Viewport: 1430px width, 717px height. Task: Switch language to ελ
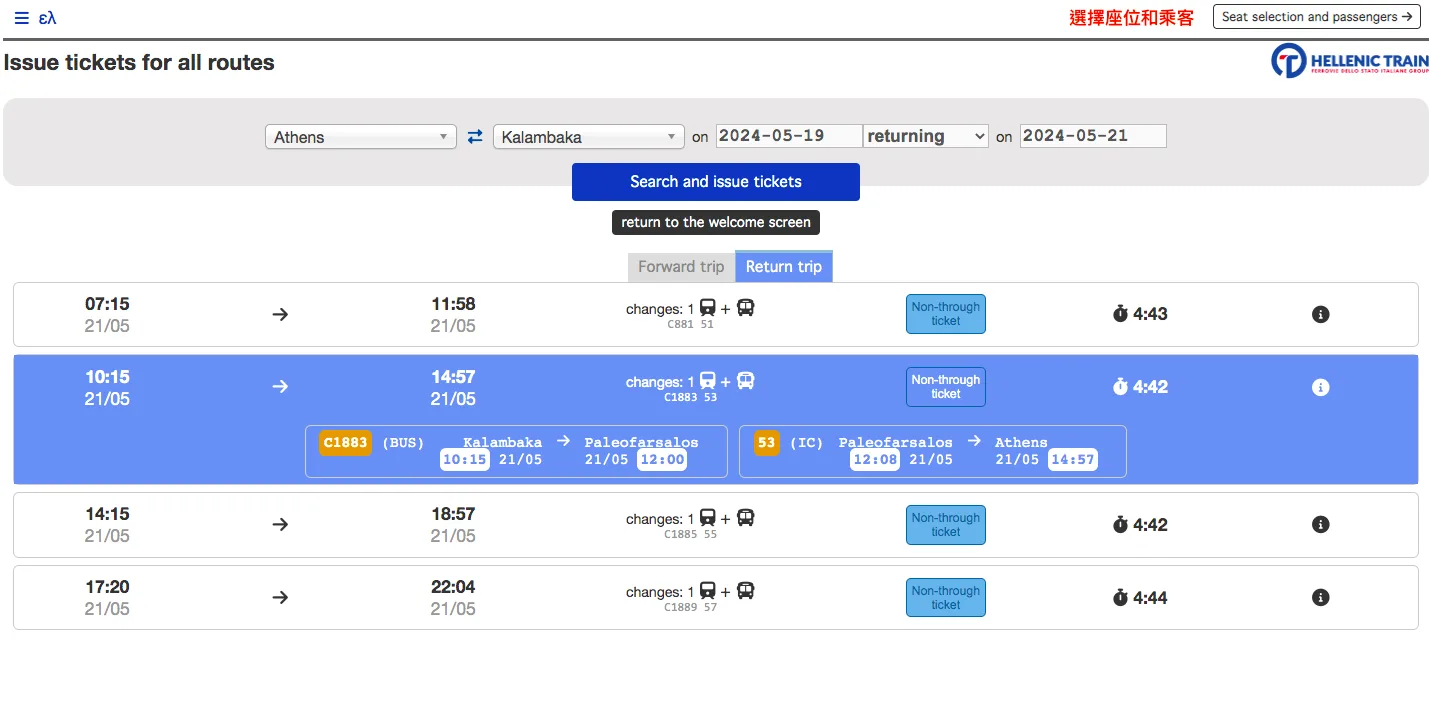pos(47,17)
